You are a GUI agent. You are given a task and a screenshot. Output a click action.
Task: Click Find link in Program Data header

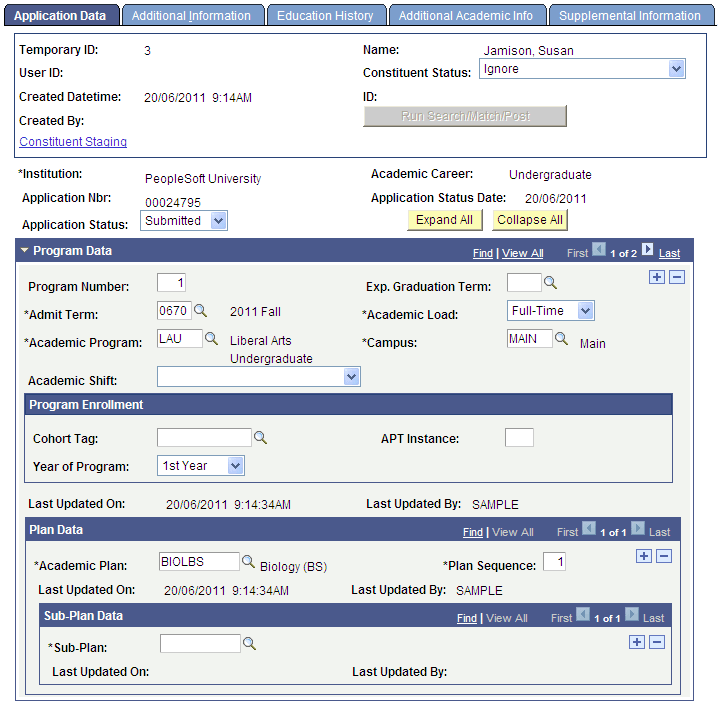(x=483, y=253)
